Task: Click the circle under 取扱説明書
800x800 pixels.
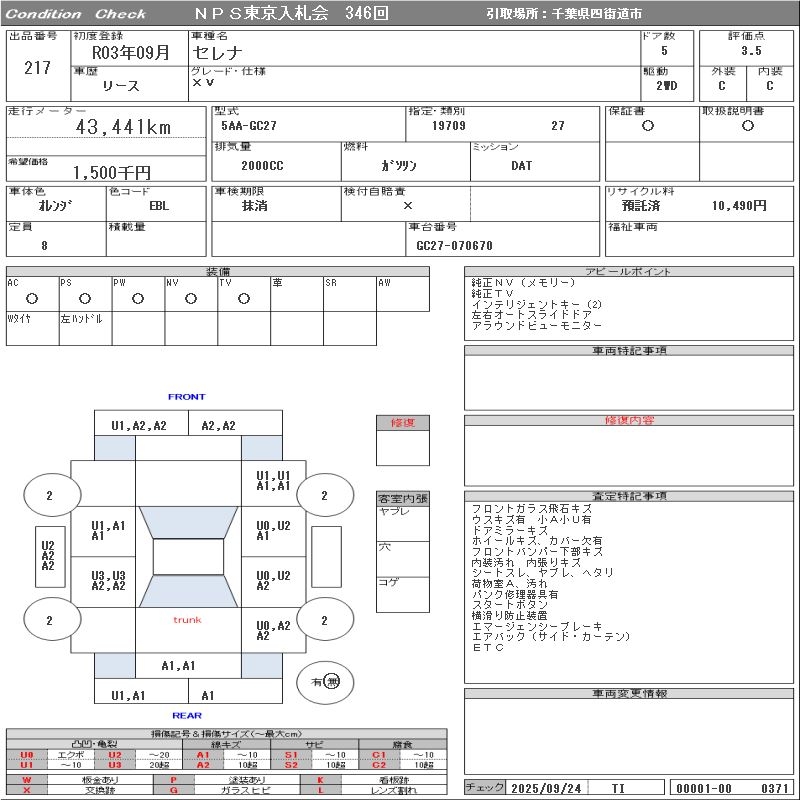Action: (748, 126)
